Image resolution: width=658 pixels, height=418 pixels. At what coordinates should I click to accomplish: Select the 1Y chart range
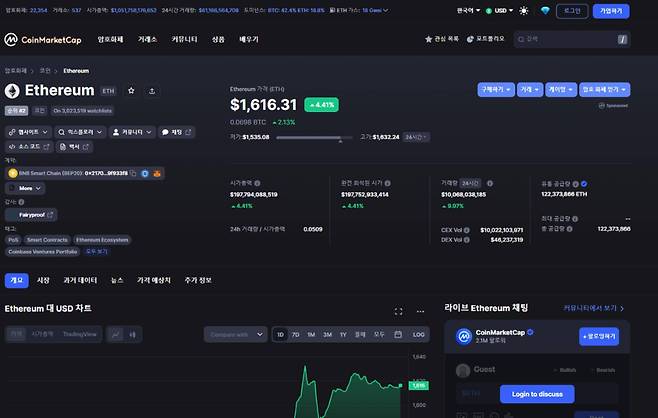click(343, 334)
